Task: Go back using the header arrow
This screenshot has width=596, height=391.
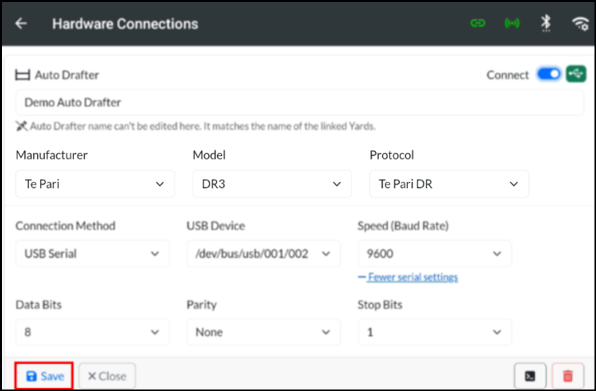Action: (21, 24)
